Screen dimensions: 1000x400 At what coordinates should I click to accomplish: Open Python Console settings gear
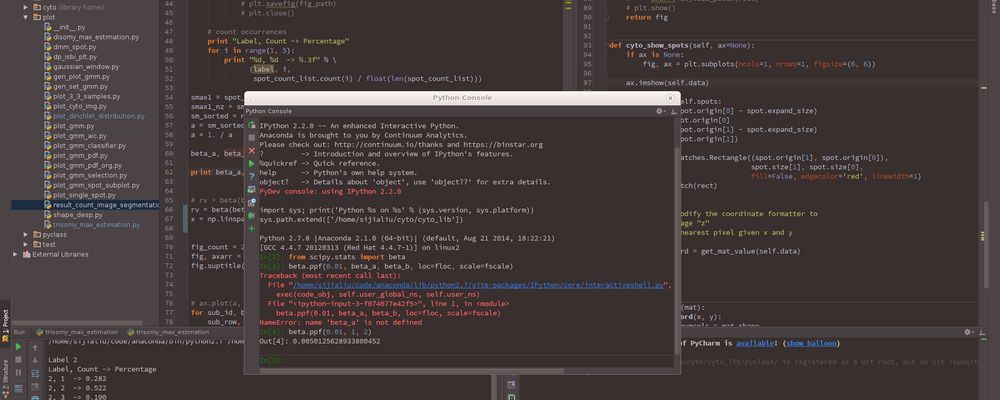(x=660, y=111)
